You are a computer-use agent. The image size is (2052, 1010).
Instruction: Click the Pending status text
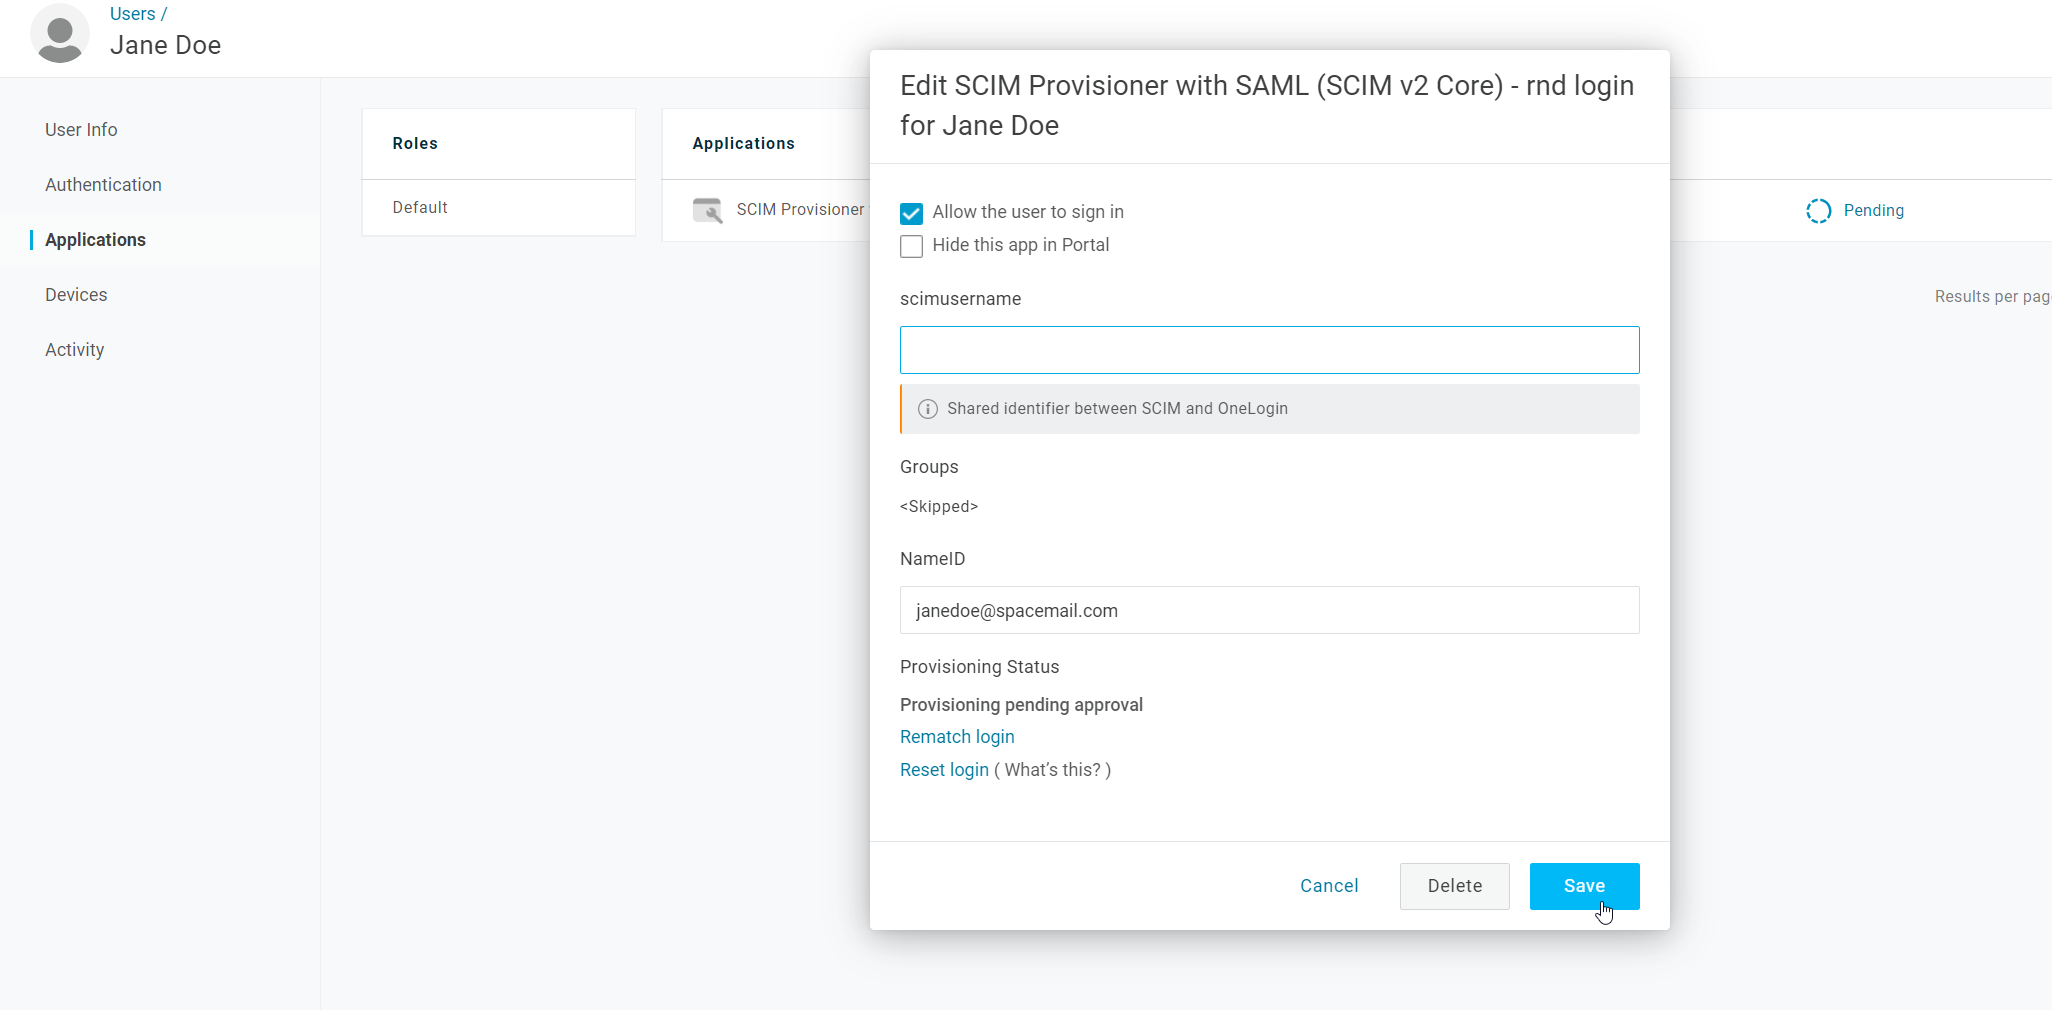coord(1873,211)
